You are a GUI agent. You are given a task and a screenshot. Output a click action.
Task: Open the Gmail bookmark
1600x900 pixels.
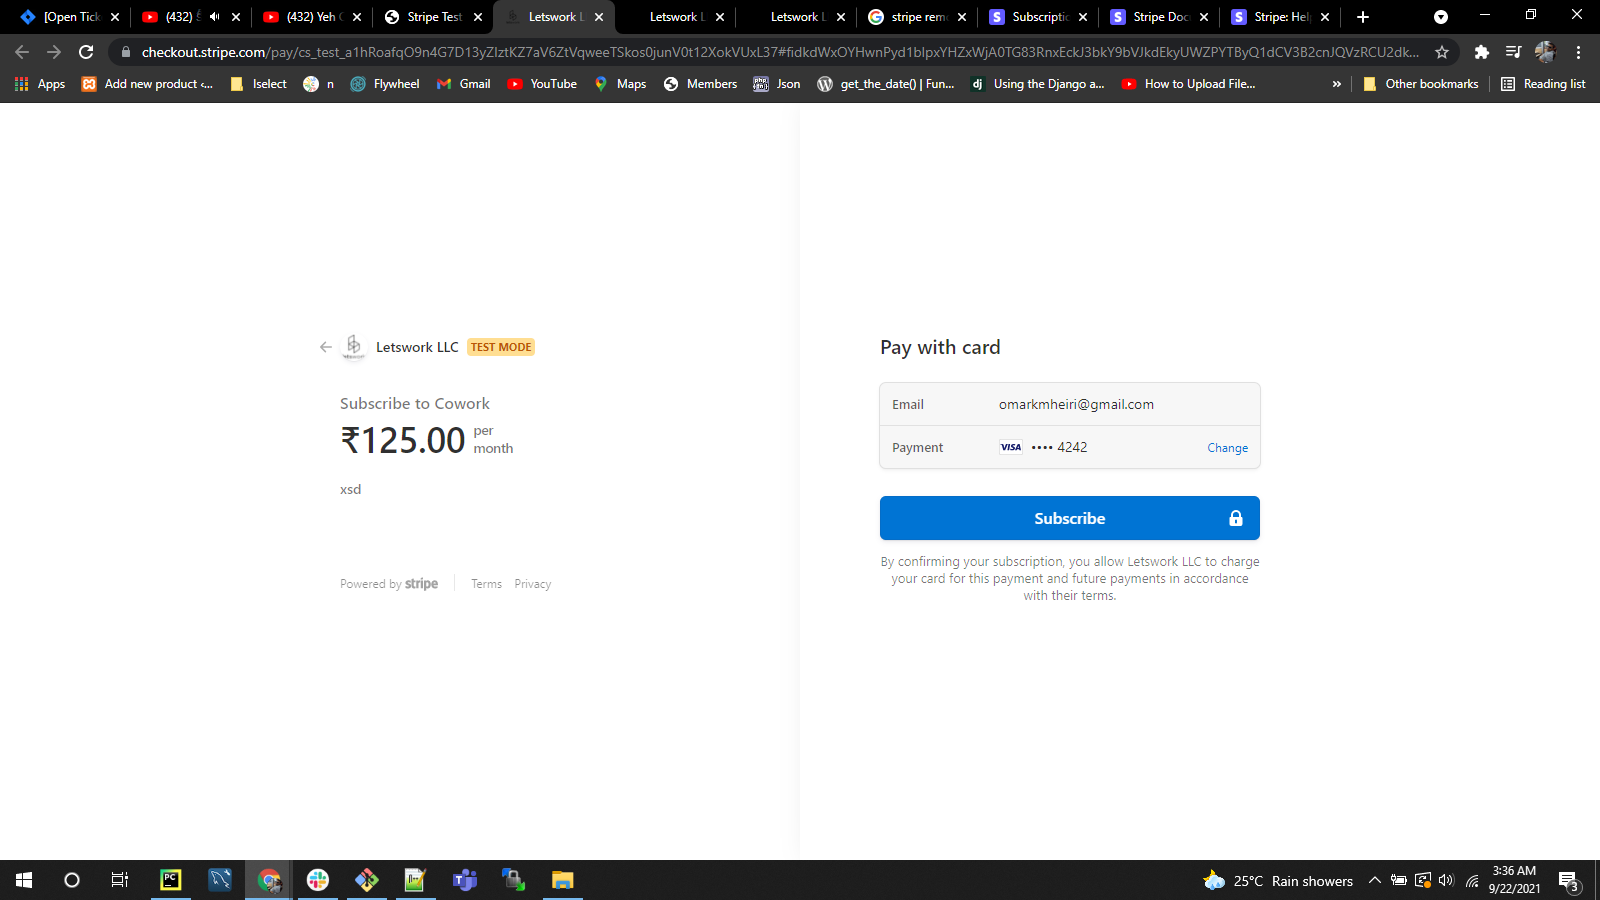coord(464,84)
